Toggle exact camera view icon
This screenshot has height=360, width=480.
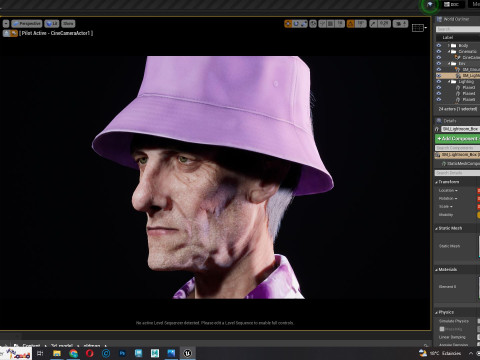pyautogui.click(x=14, y=33)
